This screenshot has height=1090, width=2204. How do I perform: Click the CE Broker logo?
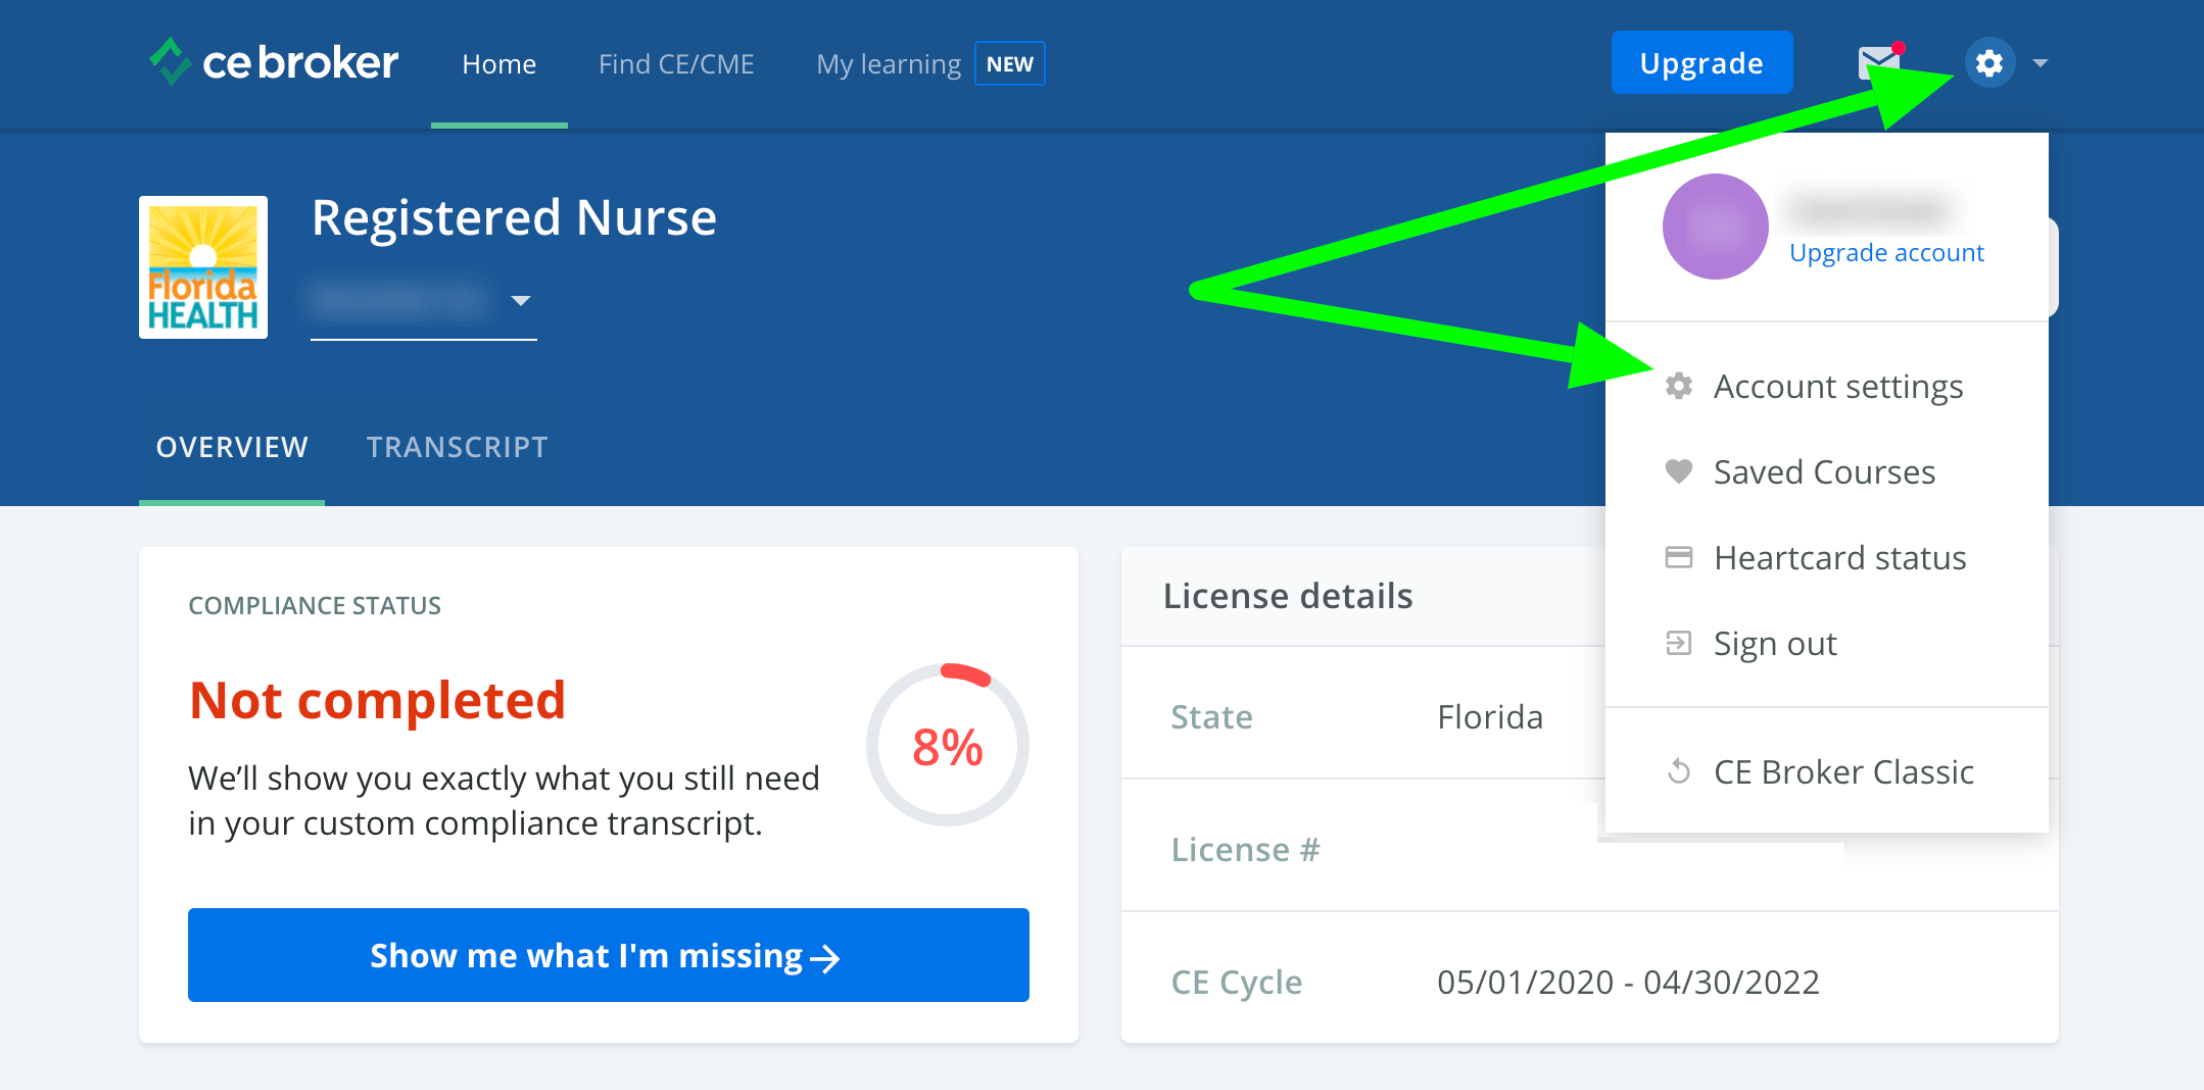[x=273, y=62]
